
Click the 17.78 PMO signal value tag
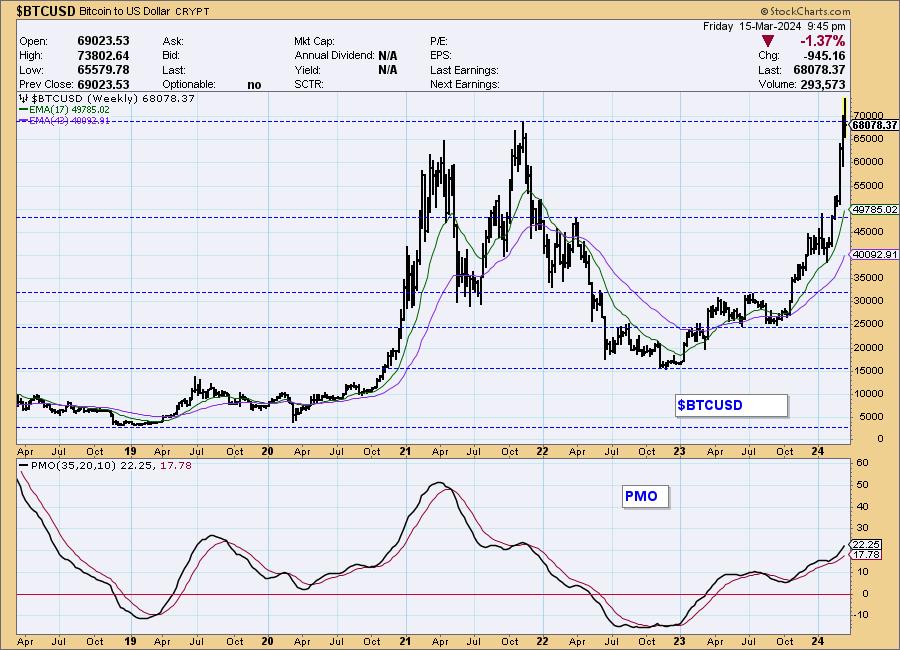point(866,555)
